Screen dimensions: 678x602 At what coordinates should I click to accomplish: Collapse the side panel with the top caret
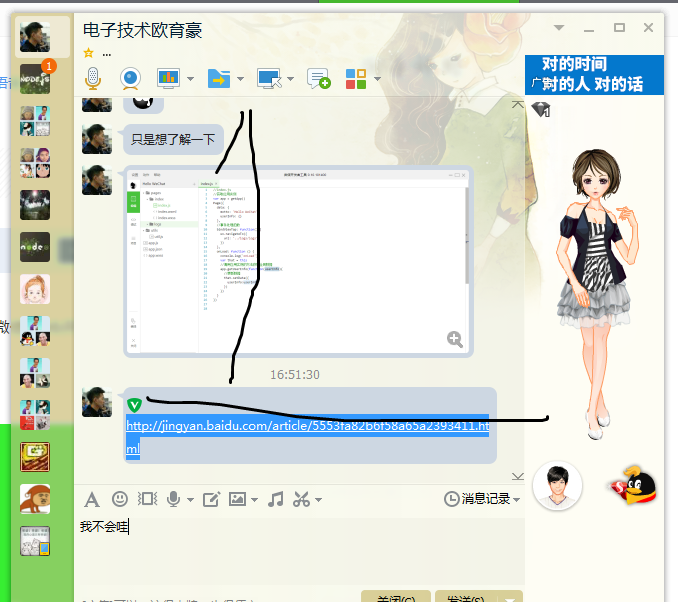(x=518, y=104)
